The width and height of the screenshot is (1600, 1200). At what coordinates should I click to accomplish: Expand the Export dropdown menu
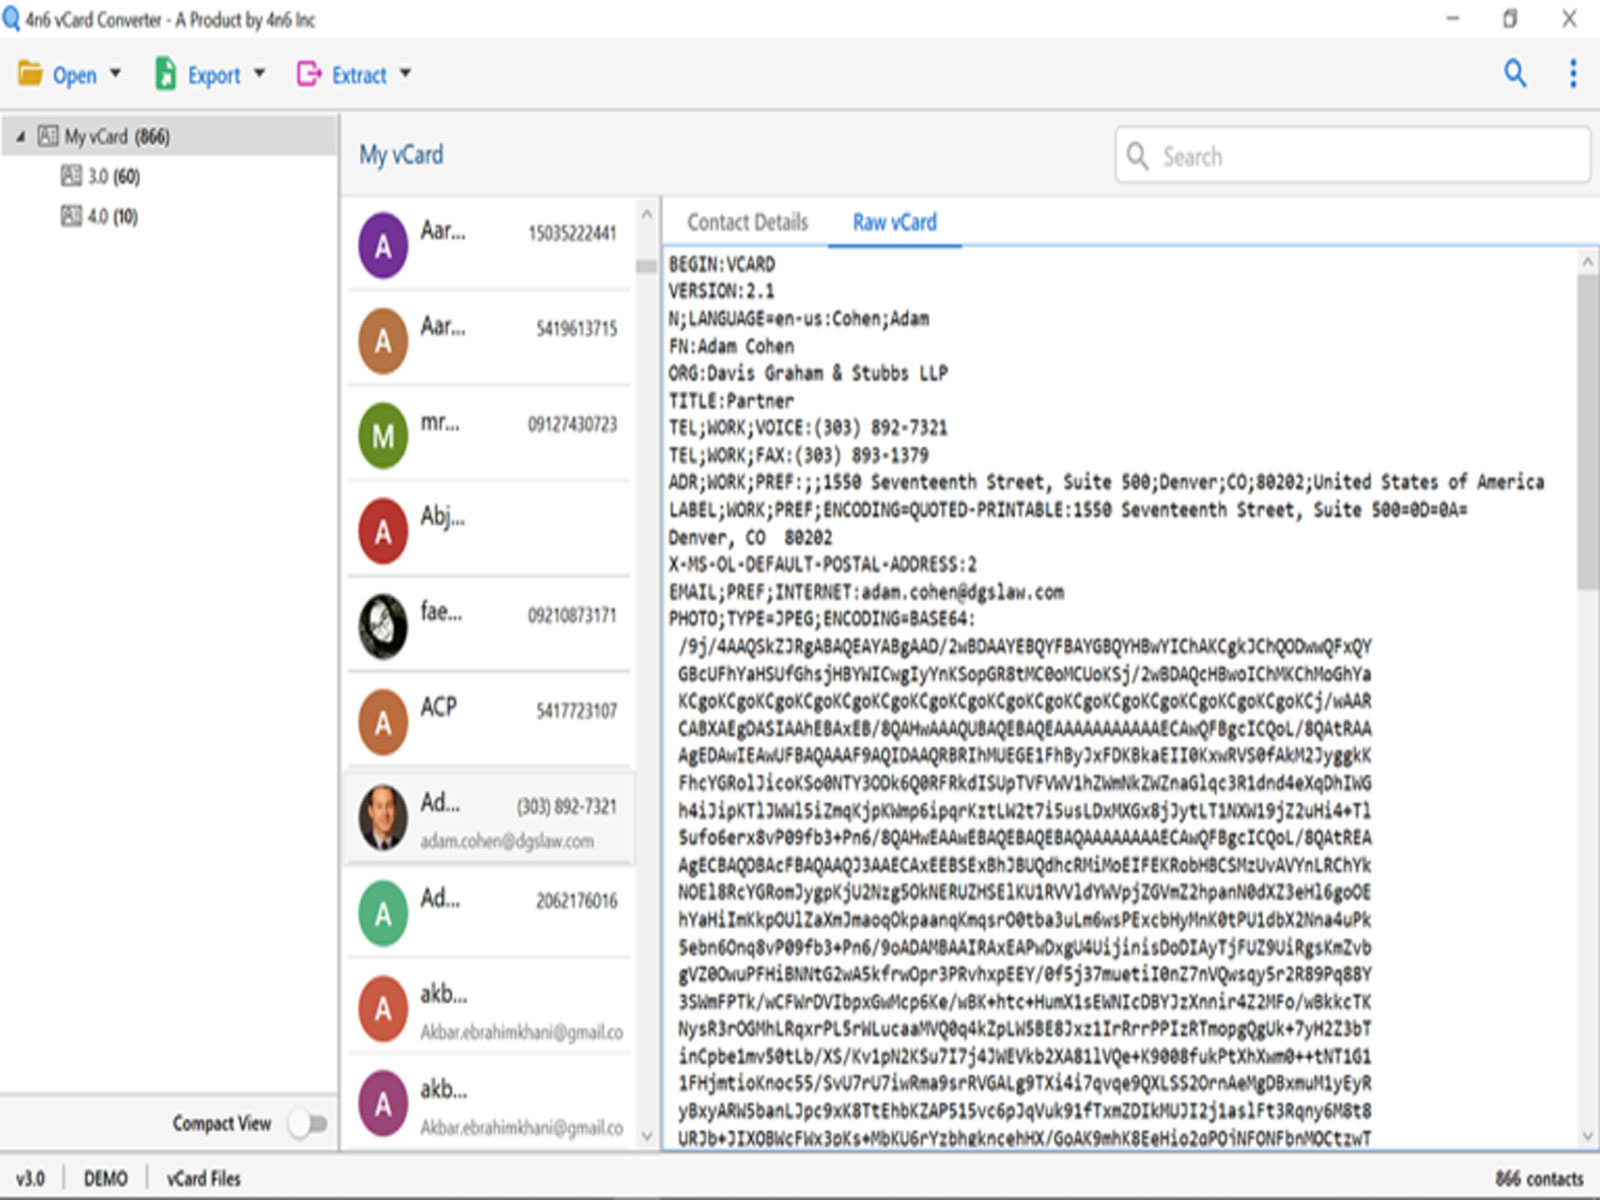pyautogui.click(x=260, y=74)
